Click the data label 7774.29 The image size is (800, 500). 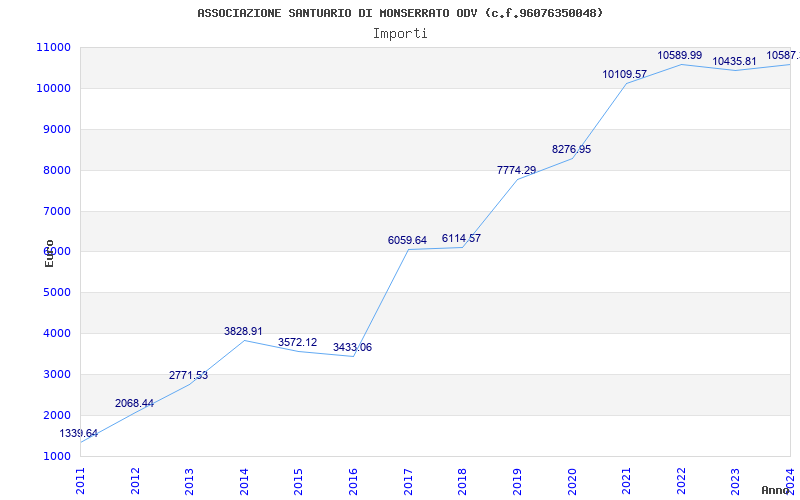(516, 170)
